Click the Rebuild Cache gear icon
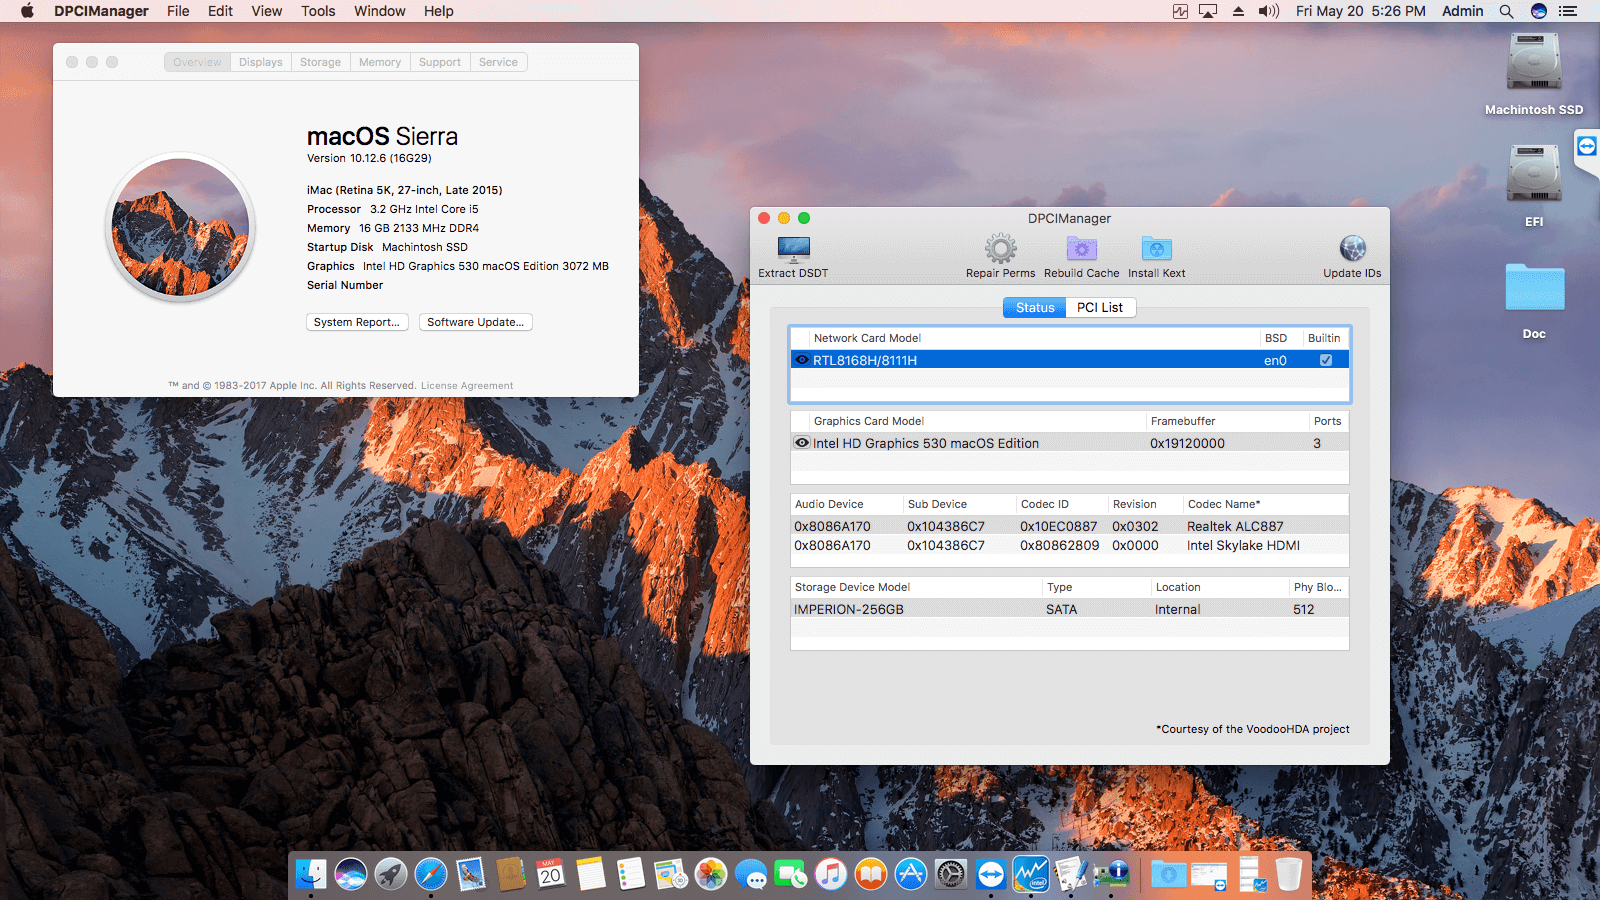This screenshot has width=1600, height=900. tap(1082, 250)
